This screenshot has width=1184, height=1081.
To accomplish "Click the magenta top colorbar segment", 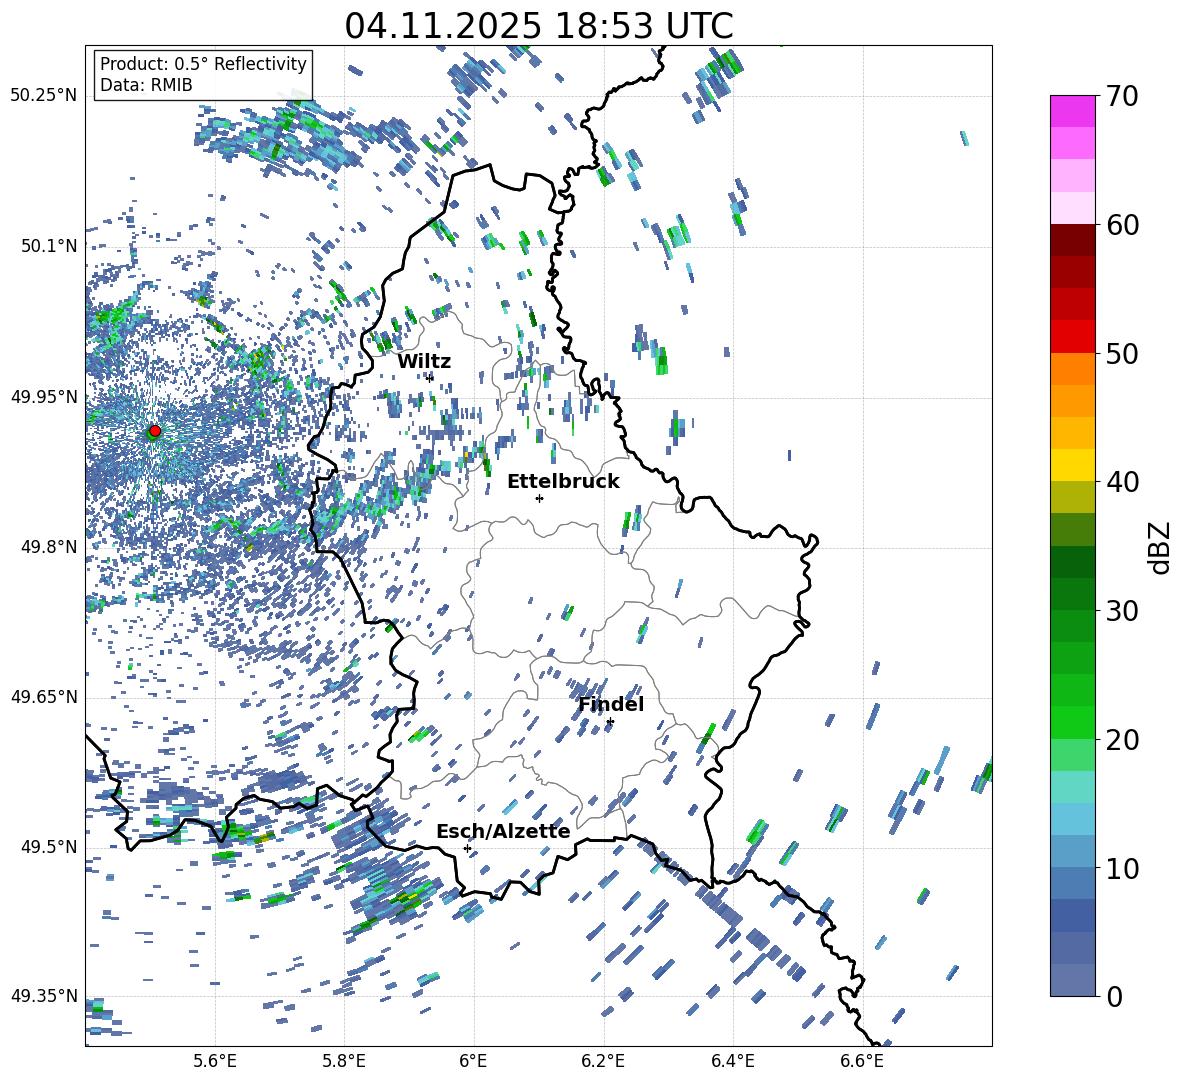I will coord(1072,111).
